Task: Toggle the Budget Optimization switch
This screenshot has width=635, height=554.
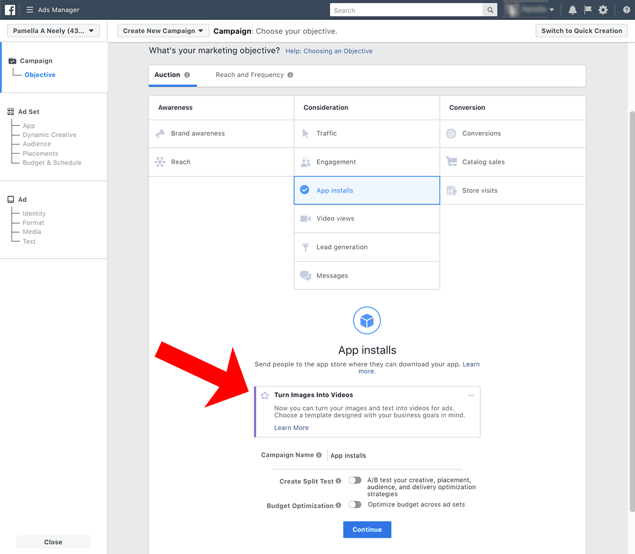Action: (x=355, y=505)
